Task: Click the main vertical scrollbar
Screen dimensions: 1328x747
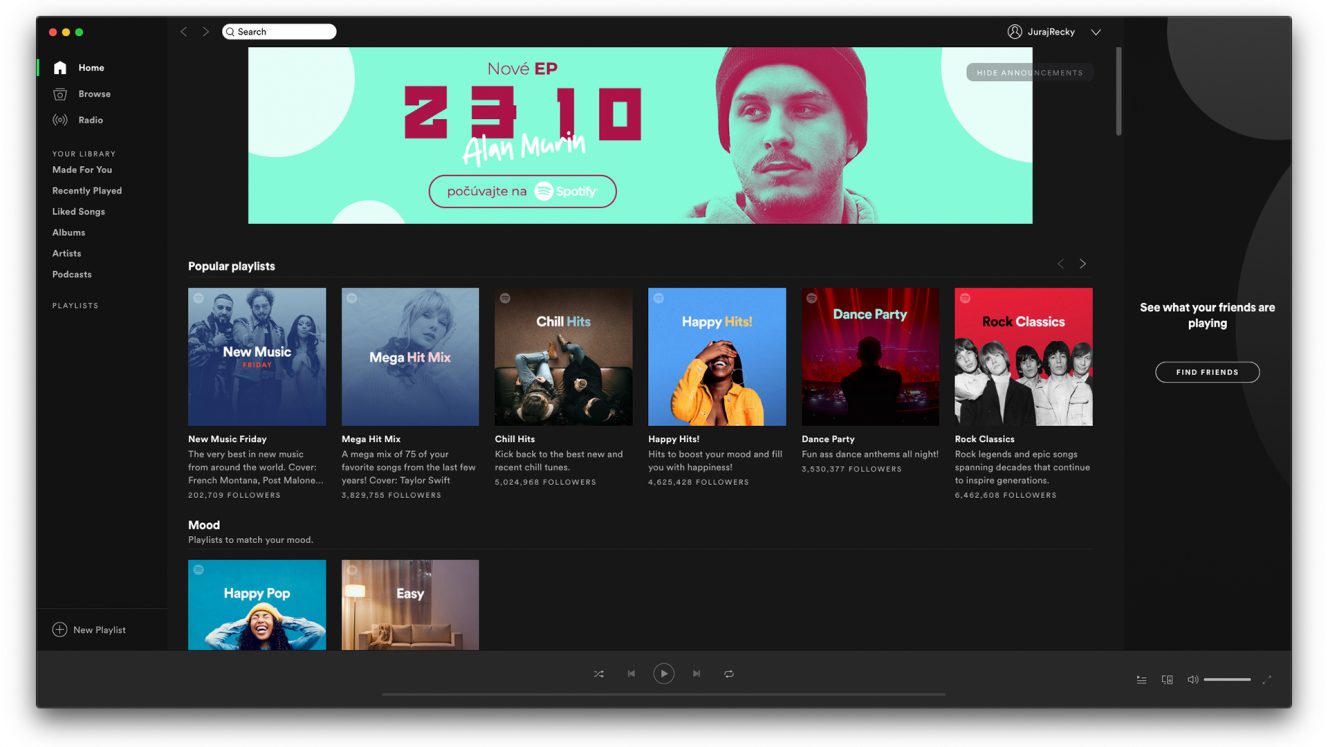Action: (1119, 92)
